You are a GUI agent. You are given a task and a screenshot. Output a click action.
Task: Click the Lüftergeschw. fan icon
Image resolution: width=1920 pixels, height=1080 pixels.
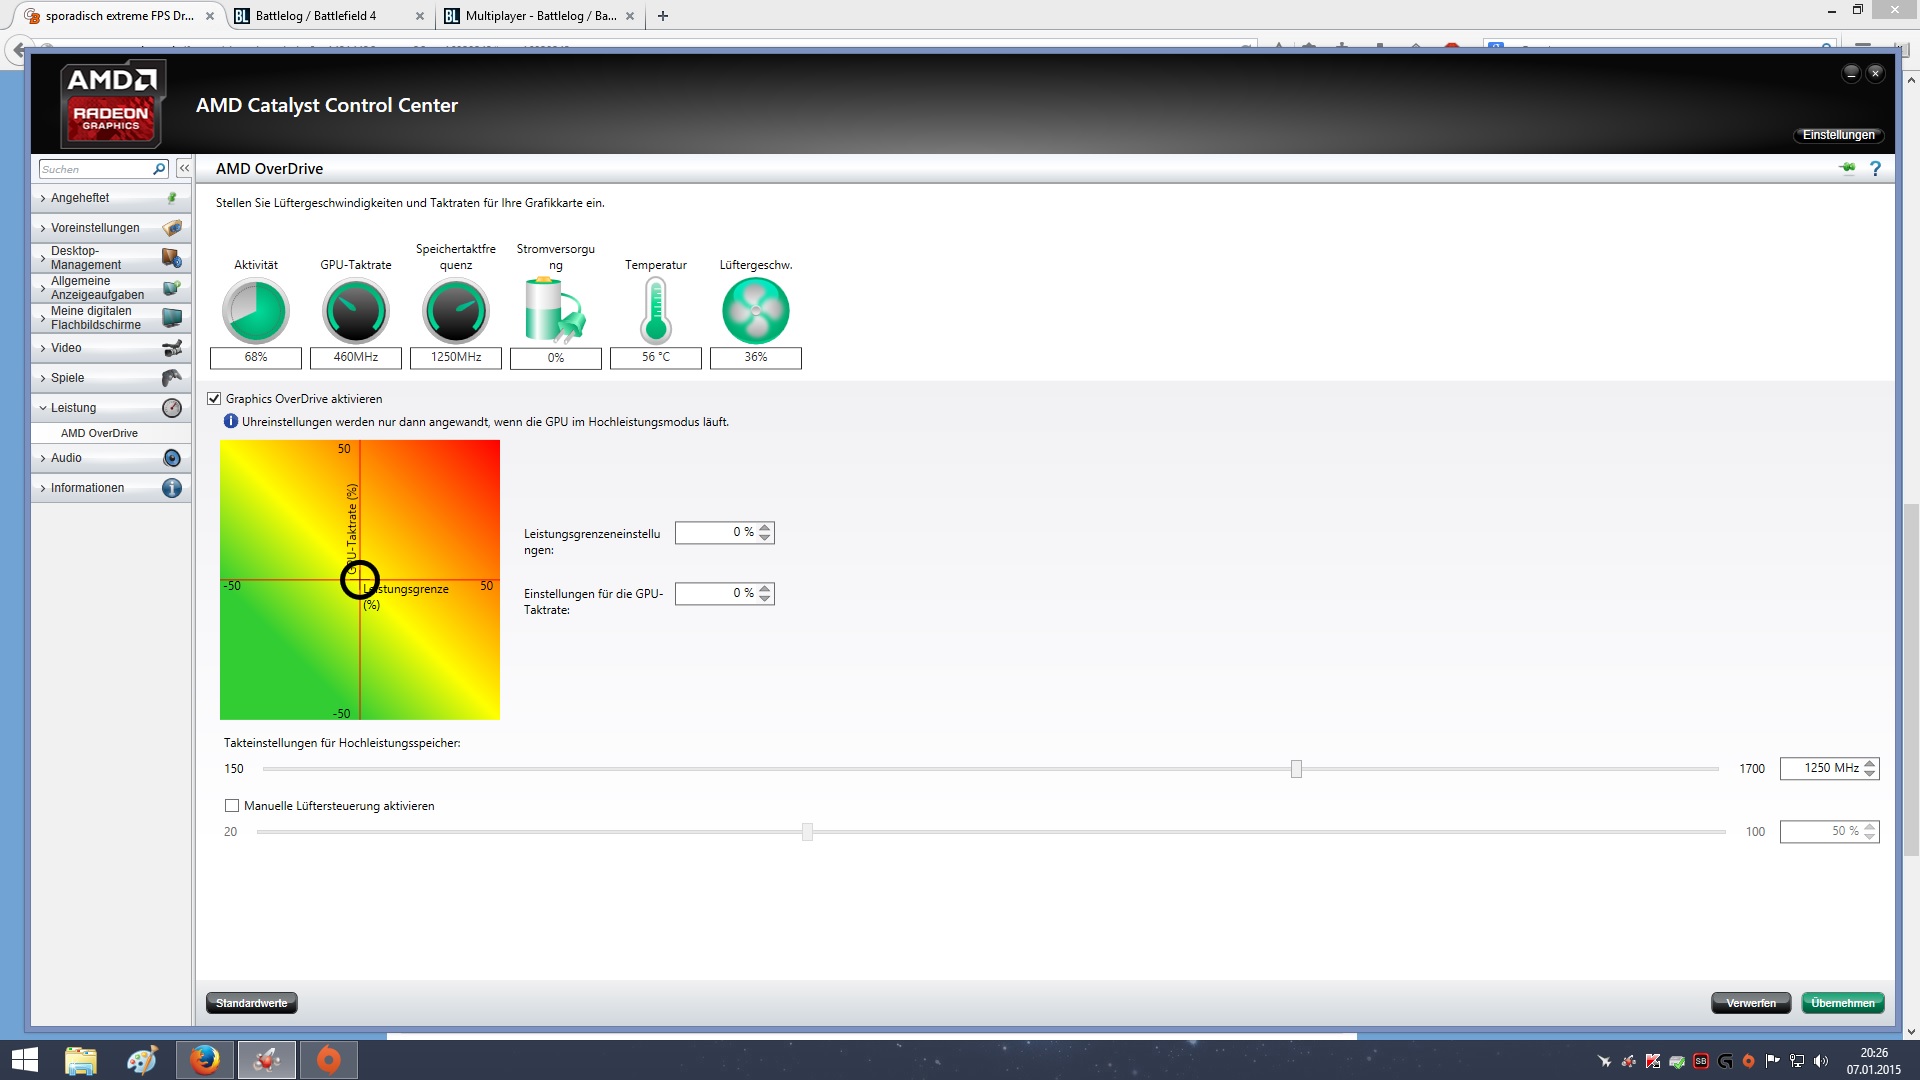(755, 310)
